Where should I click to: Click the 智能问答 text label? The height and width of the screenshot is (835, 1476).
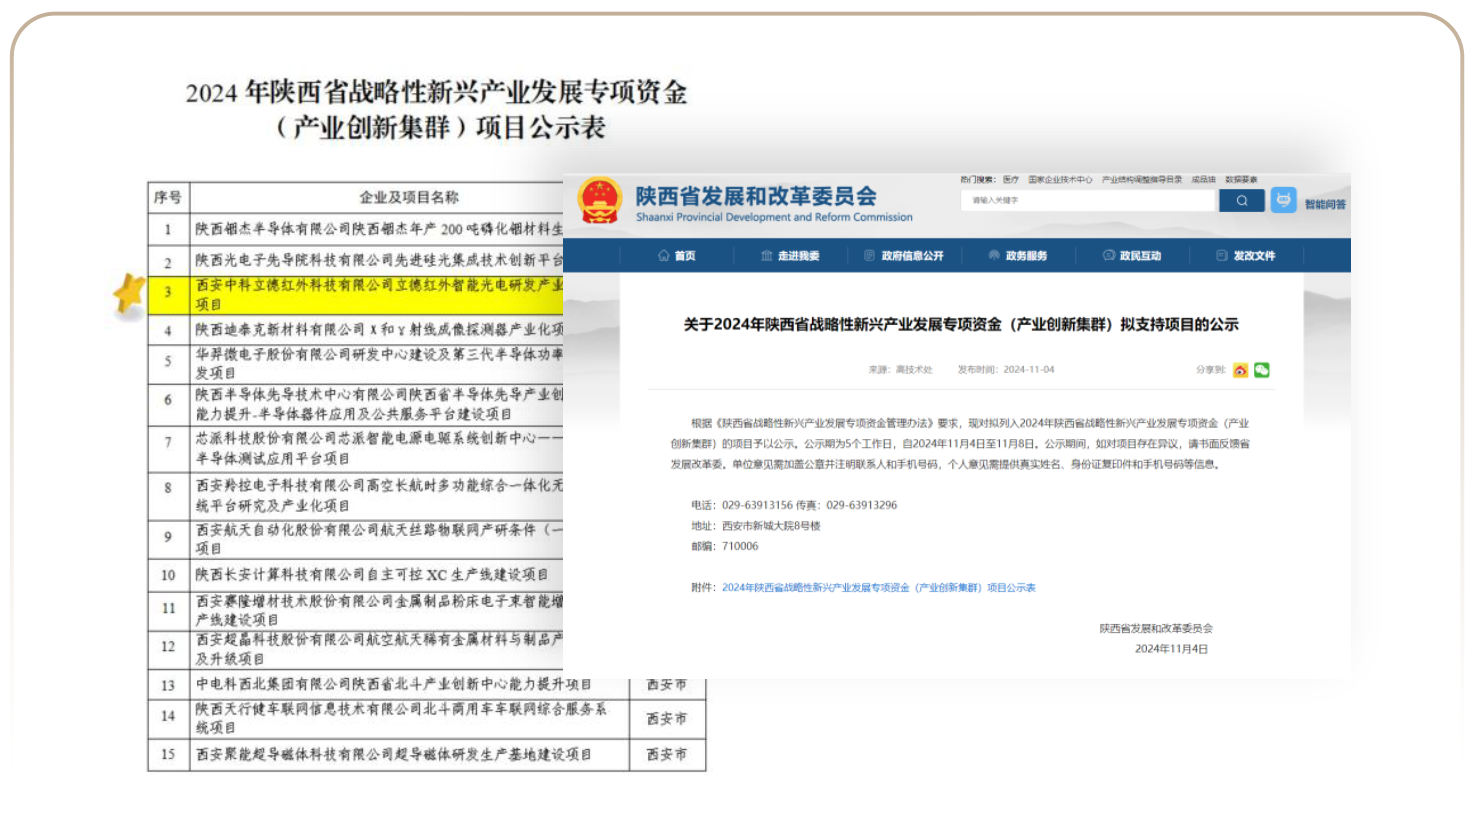point(1325,204)
